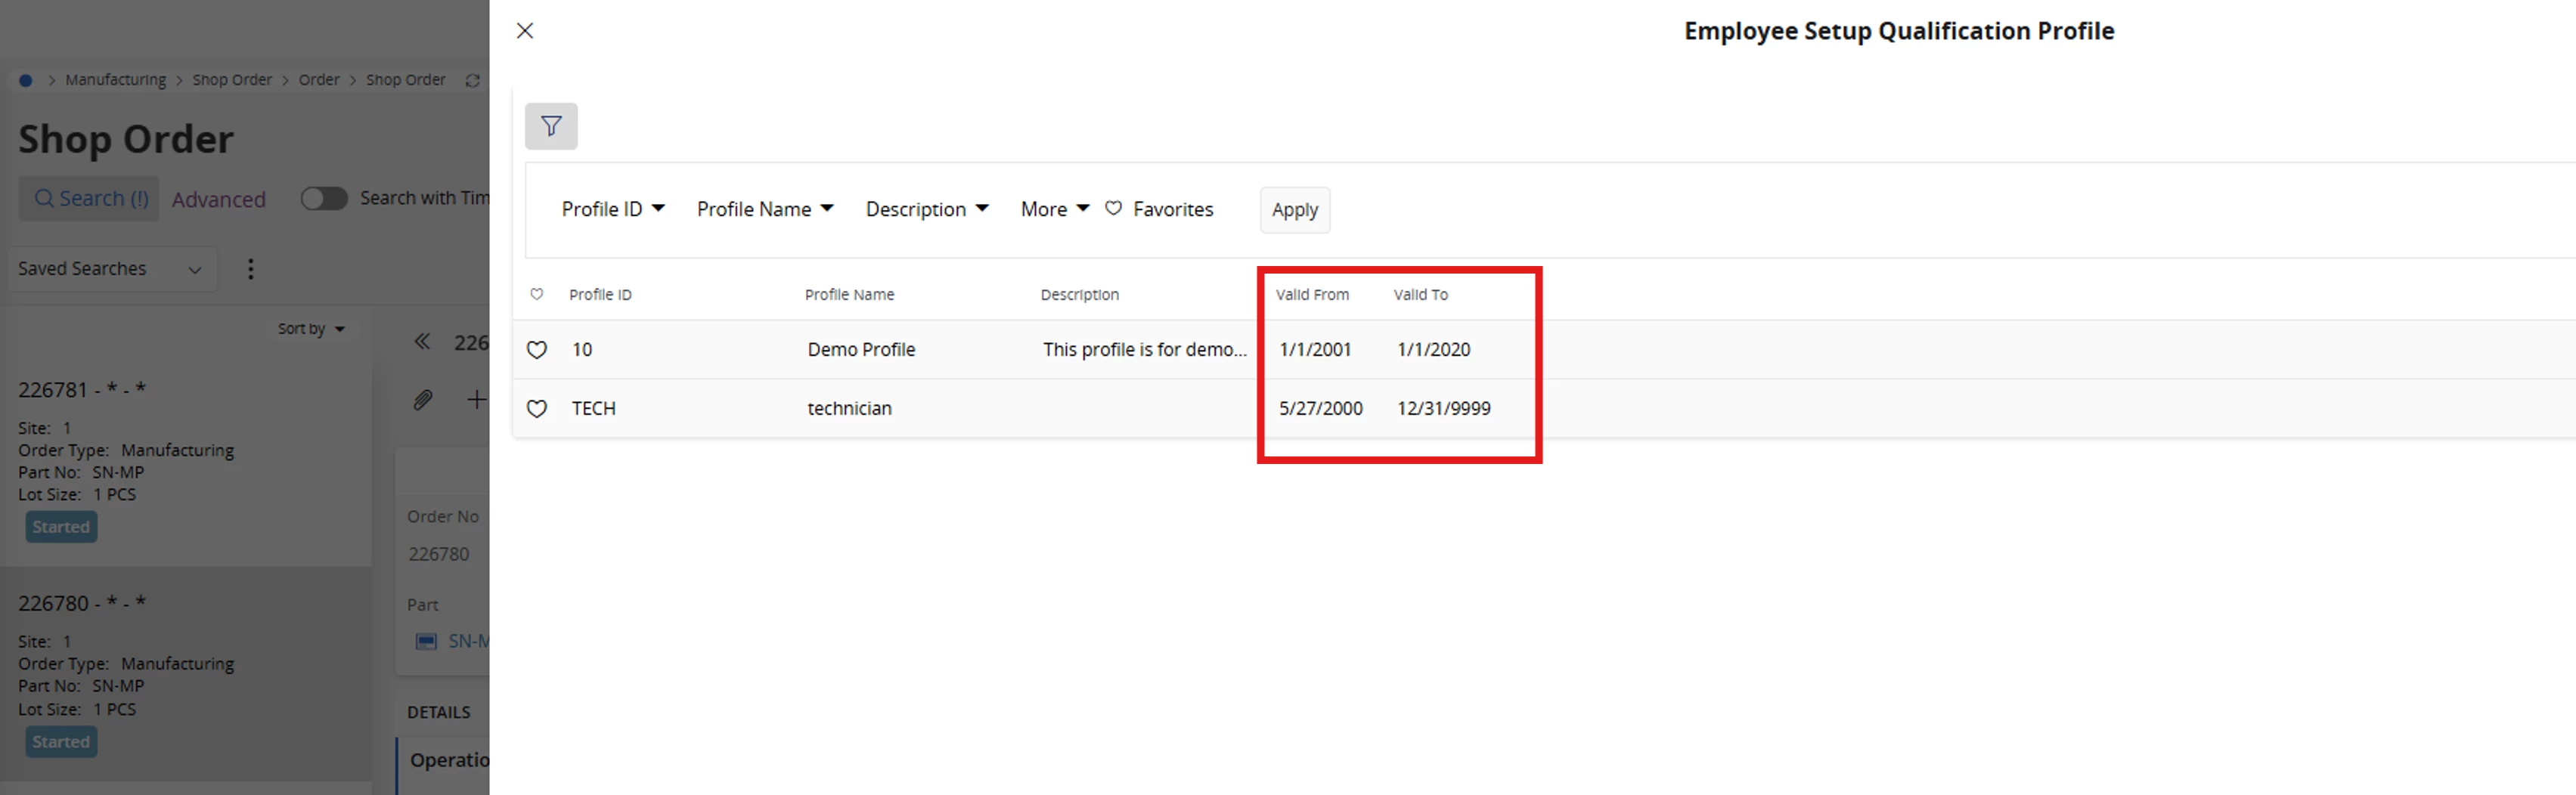Open the More filters dropdown
This screenshot has height=795, width=2576.
1055,209
